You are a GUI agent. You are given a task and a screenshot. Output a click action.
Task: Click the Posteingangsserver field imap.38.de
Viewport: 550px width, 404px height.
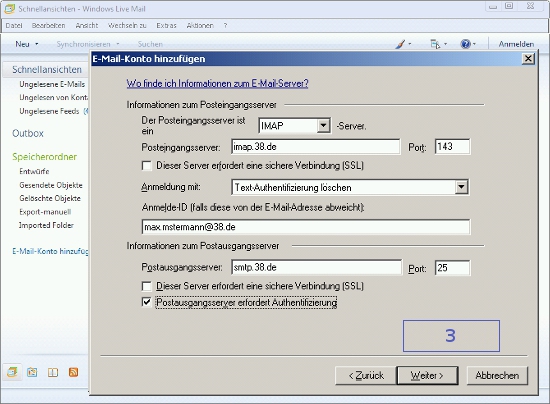click(315, 147)
